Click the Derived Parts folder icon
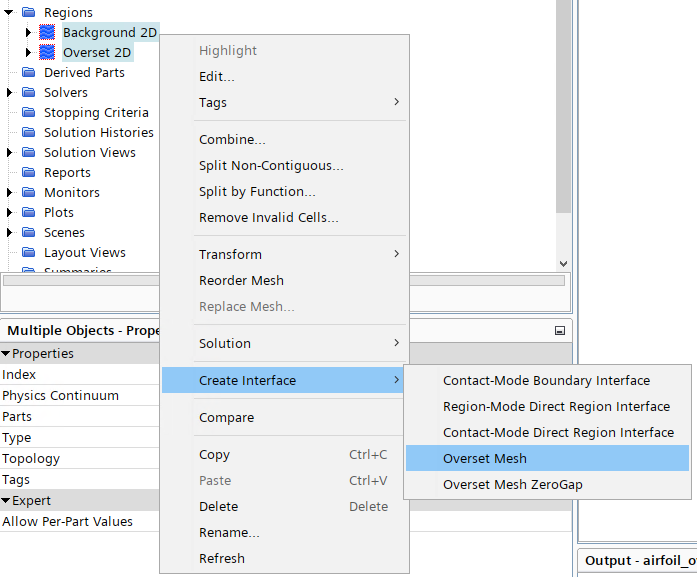697x577 pixels. 28,72
